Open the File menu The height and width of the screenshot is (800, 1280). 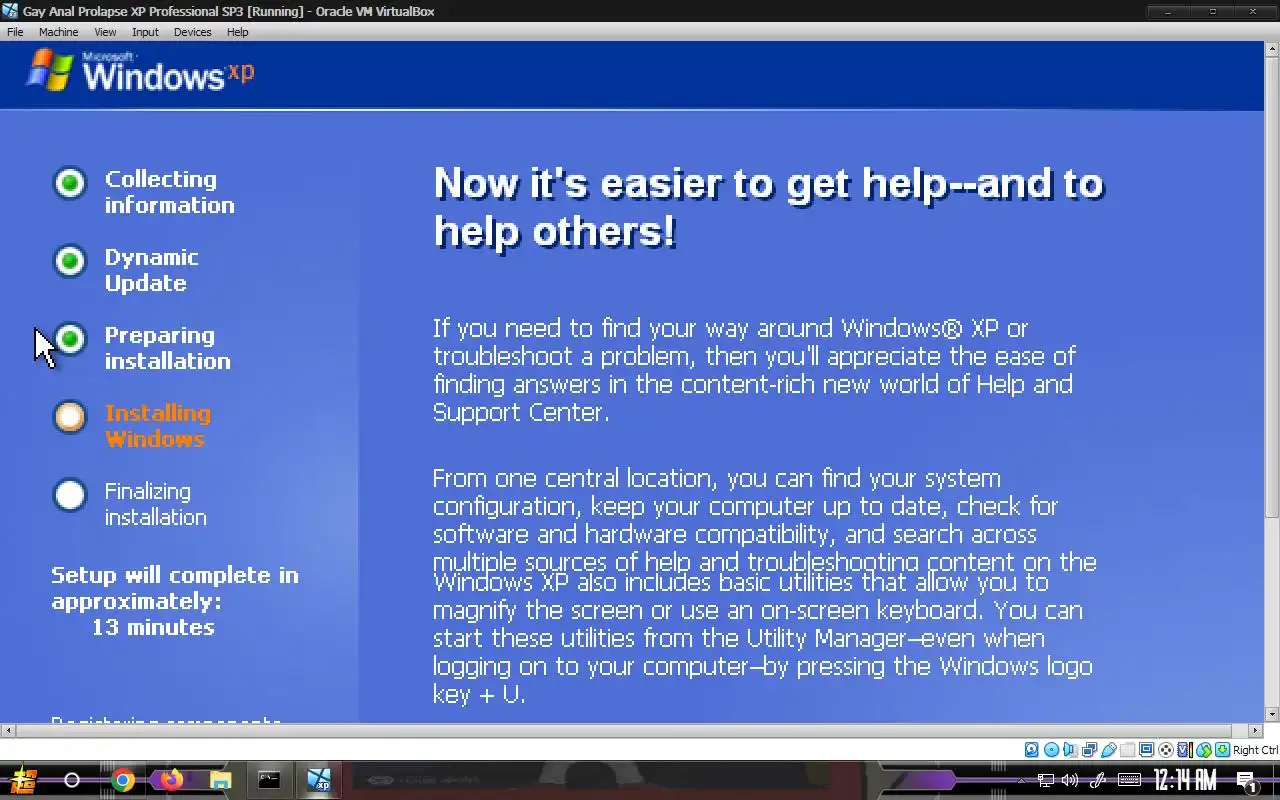click(x=15, y=32)
